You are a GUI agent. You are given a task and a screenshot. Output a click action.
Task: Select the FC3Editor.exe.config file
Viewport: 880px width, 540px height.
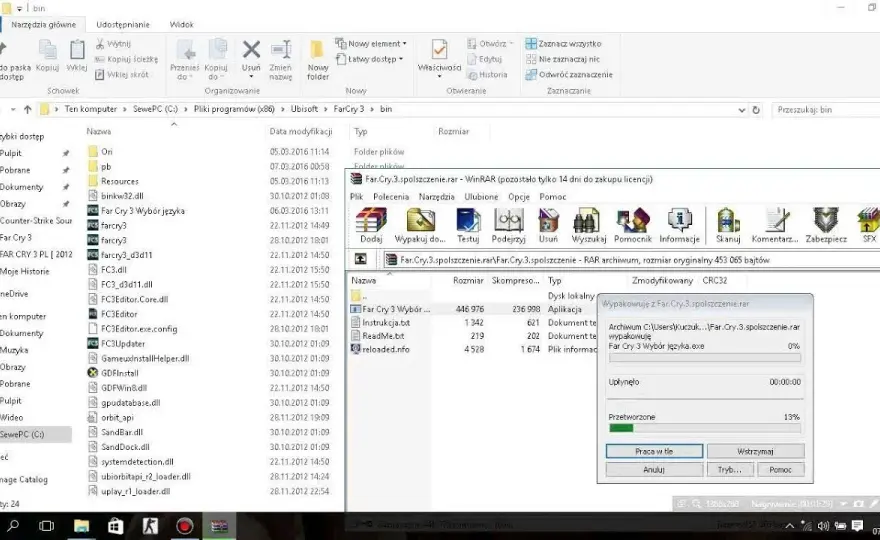pos(139,329)
